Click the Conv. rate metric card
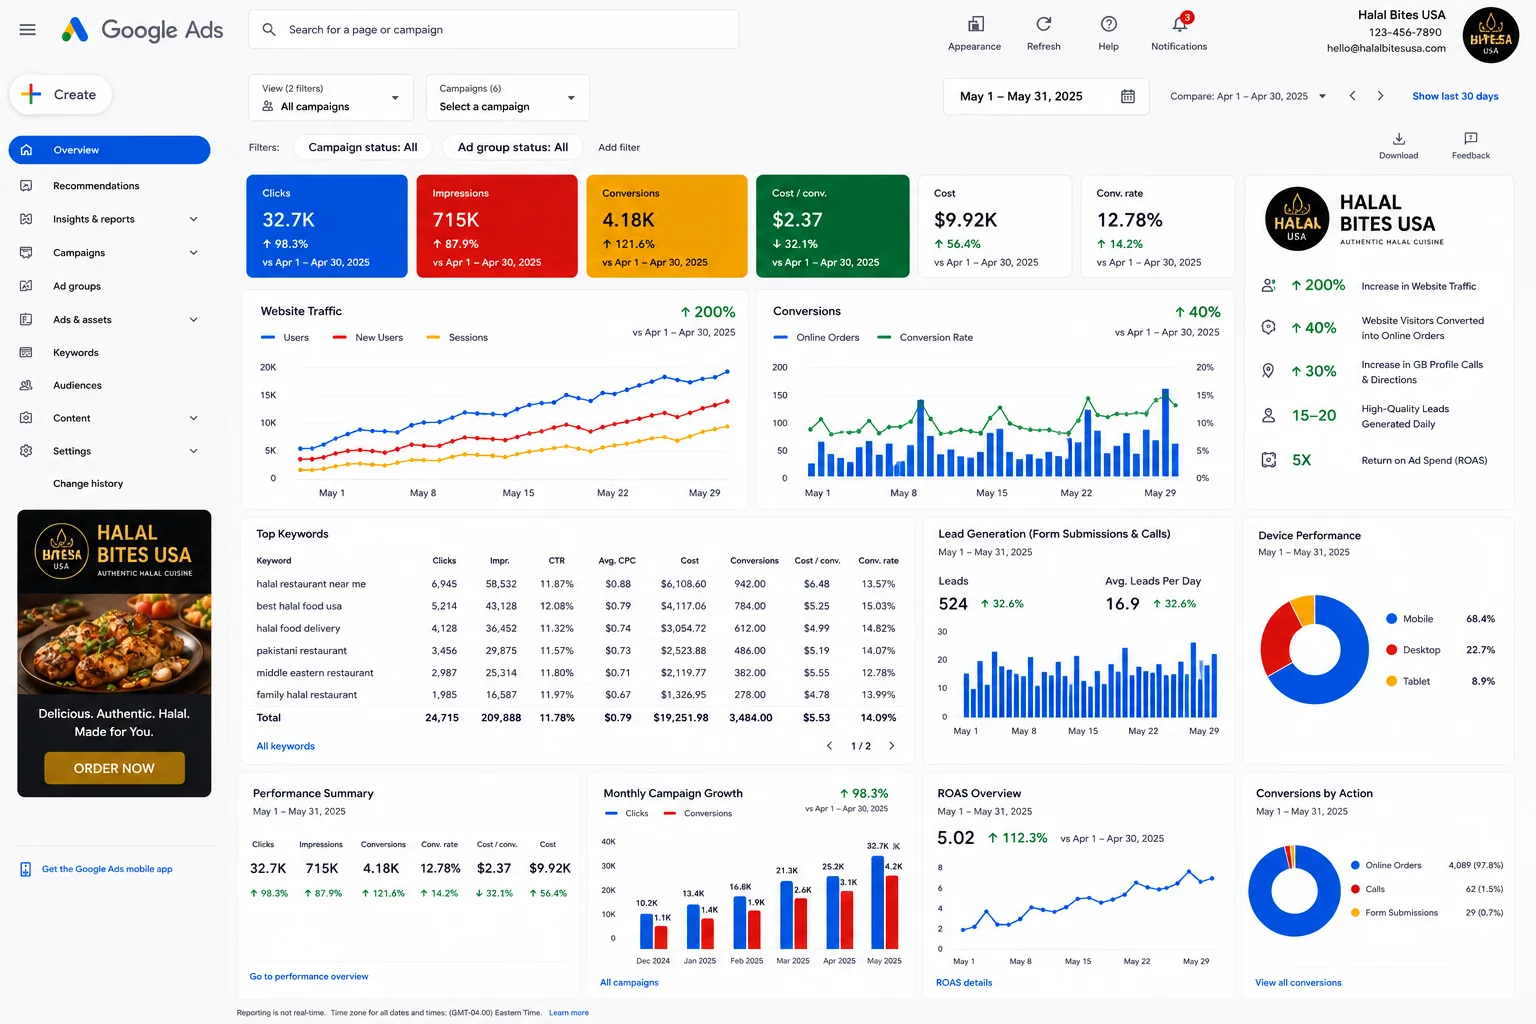Image resolution: width=1536 pixels, height=1024 pixels. coord(1158,226)
